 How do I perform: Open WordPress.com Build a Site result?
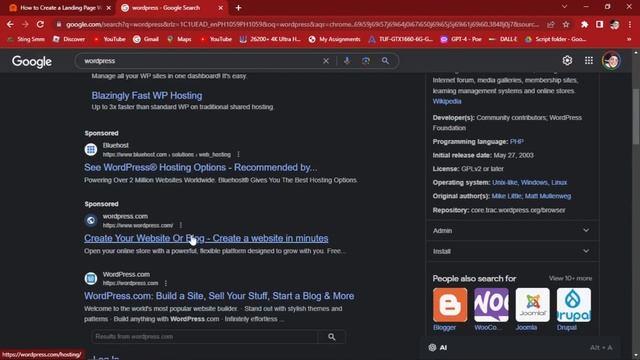pyautogui.click(x=219, y=296)
